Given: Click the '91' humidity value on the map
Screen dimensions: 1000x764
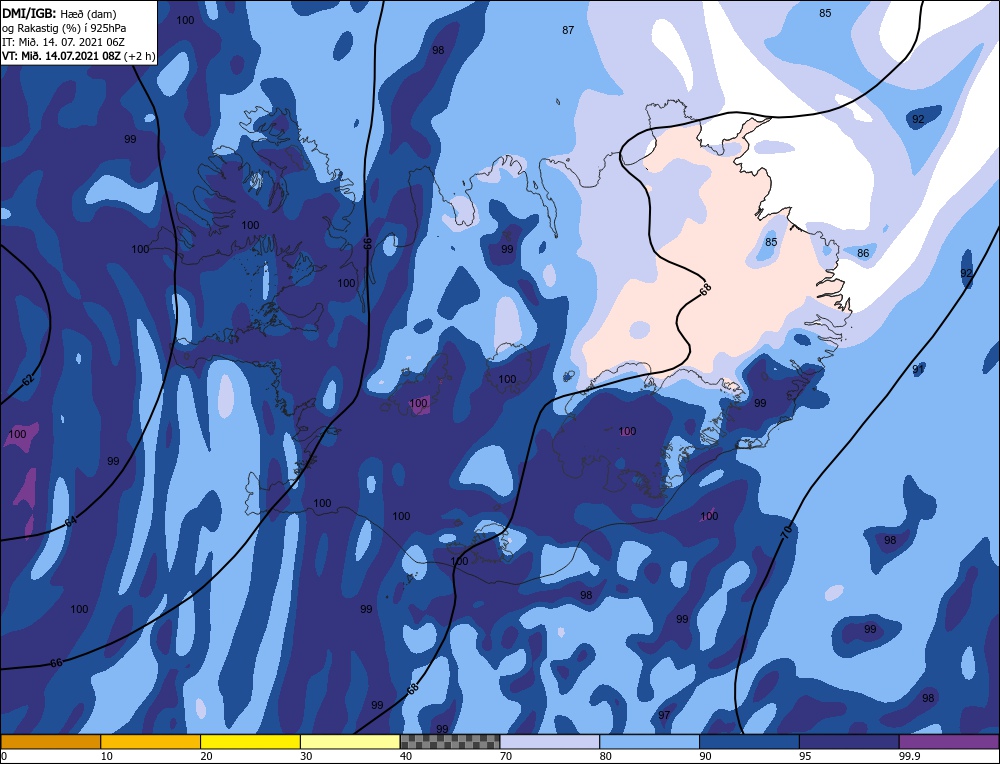Looking at the screenshot, I should 918,369.
